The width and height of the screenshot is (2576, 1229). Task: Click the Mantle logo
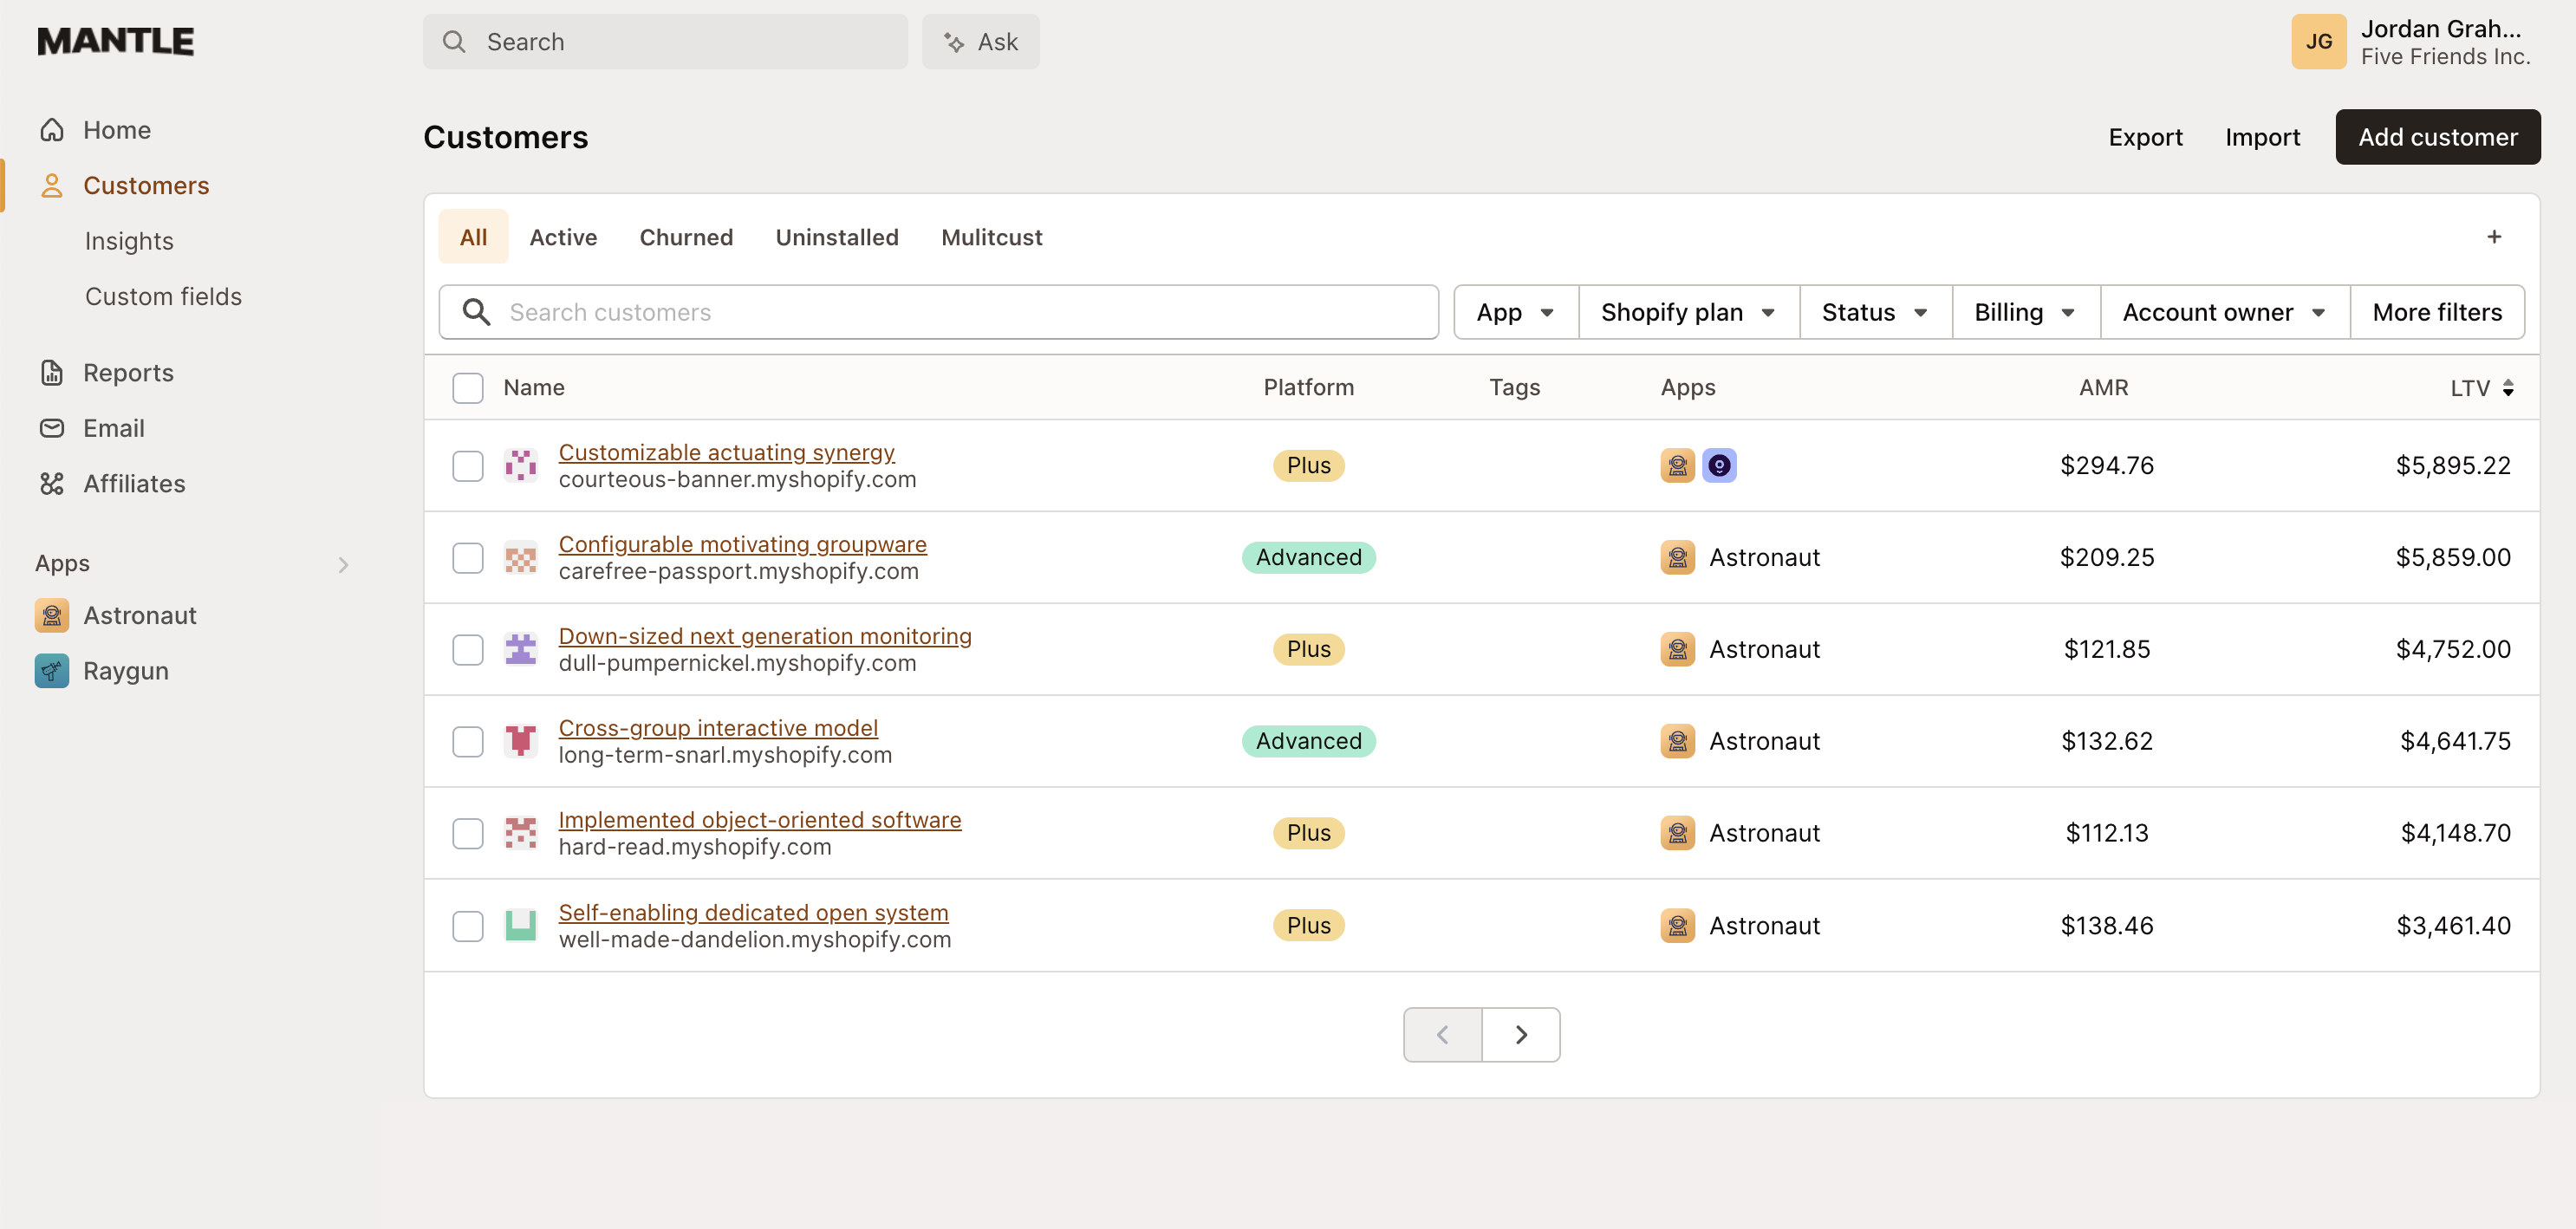tap(116, 41)
